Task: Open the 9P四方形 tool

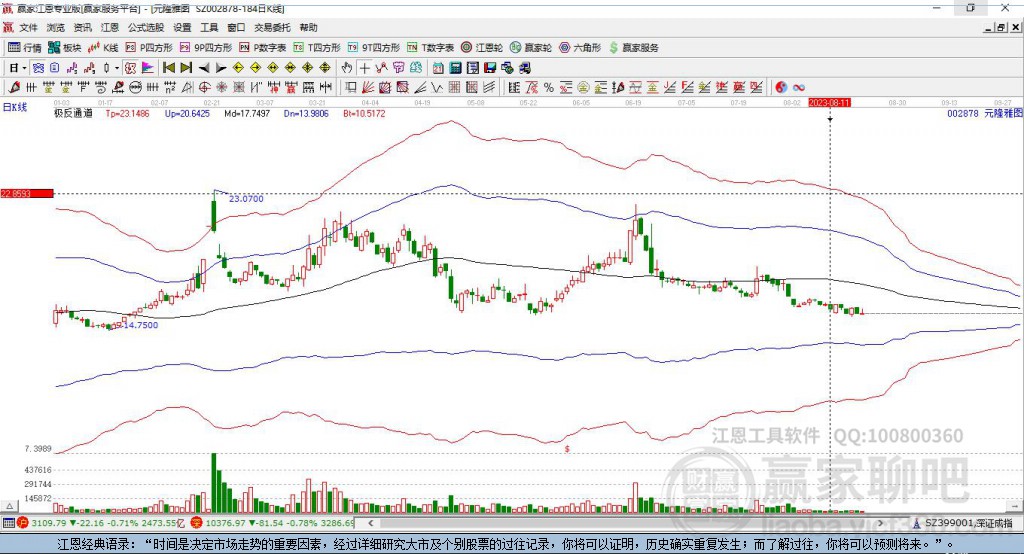Action: [x=206, y=48]
